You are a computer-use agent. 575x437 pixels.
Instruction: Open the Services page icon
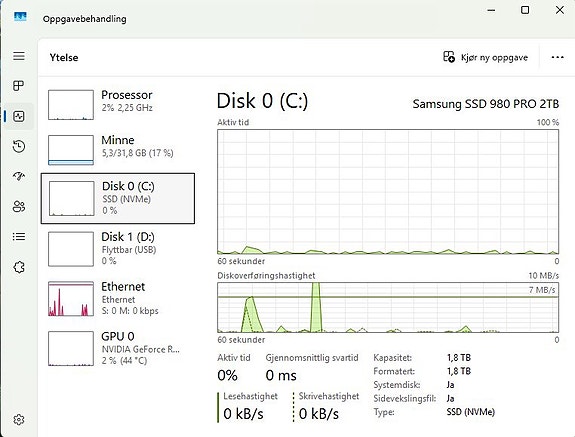[19, 267]
